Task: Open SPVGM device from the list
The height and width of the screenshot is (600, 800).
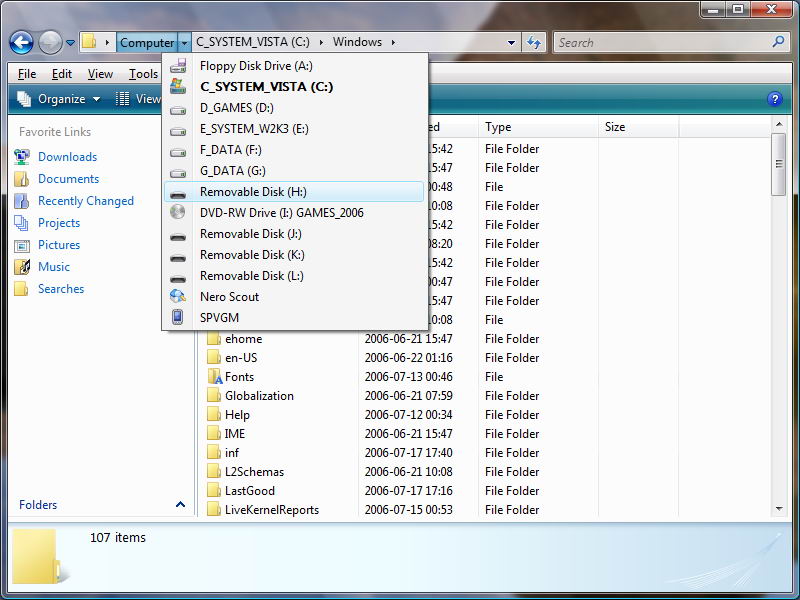Action: pos(294,317)
